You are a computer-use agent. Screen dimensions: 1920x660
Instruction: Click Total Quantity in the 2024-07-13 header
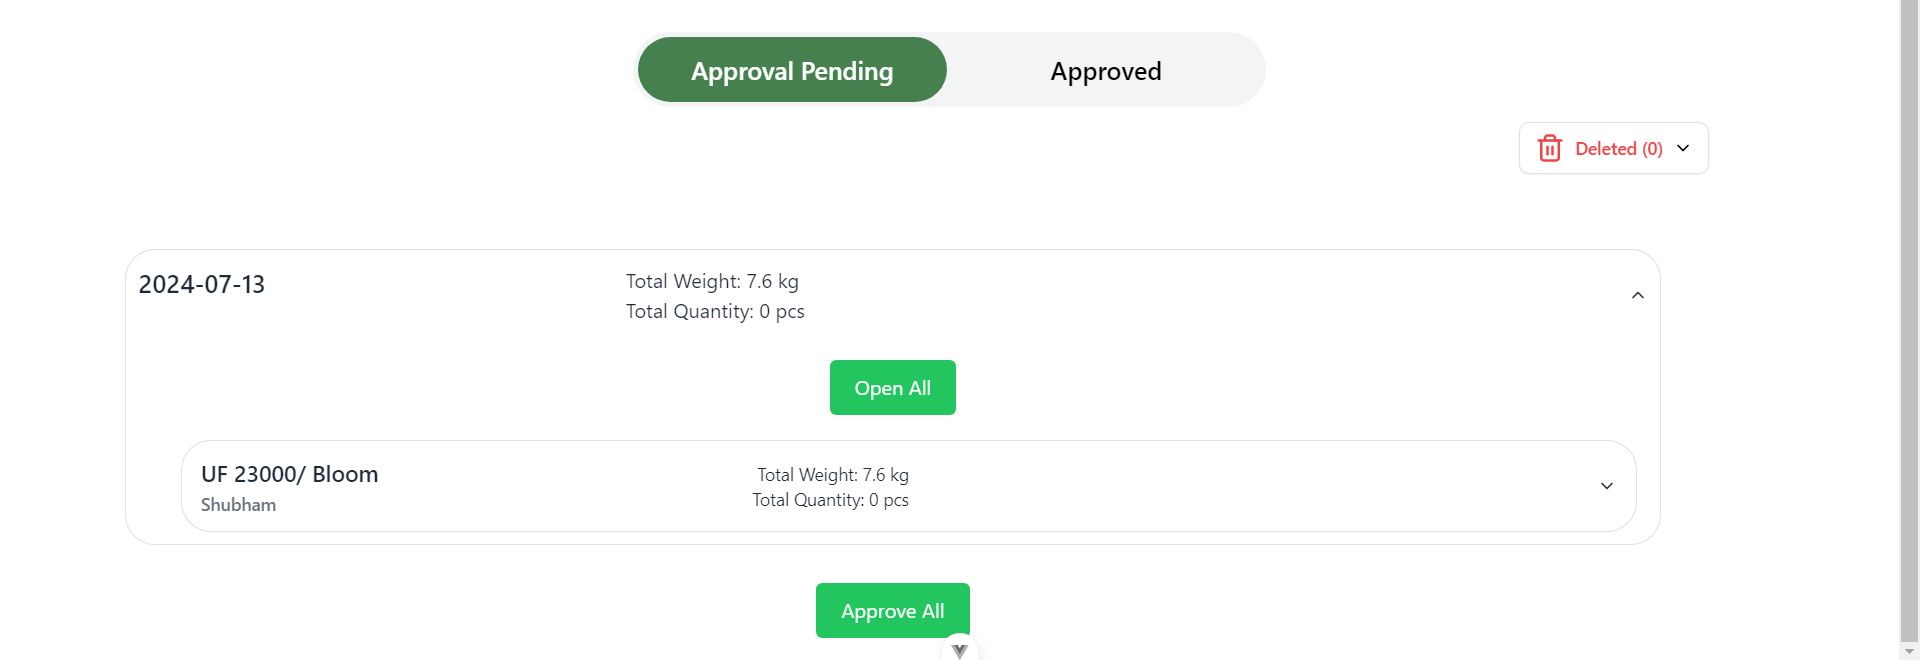(x=715, y=312)
